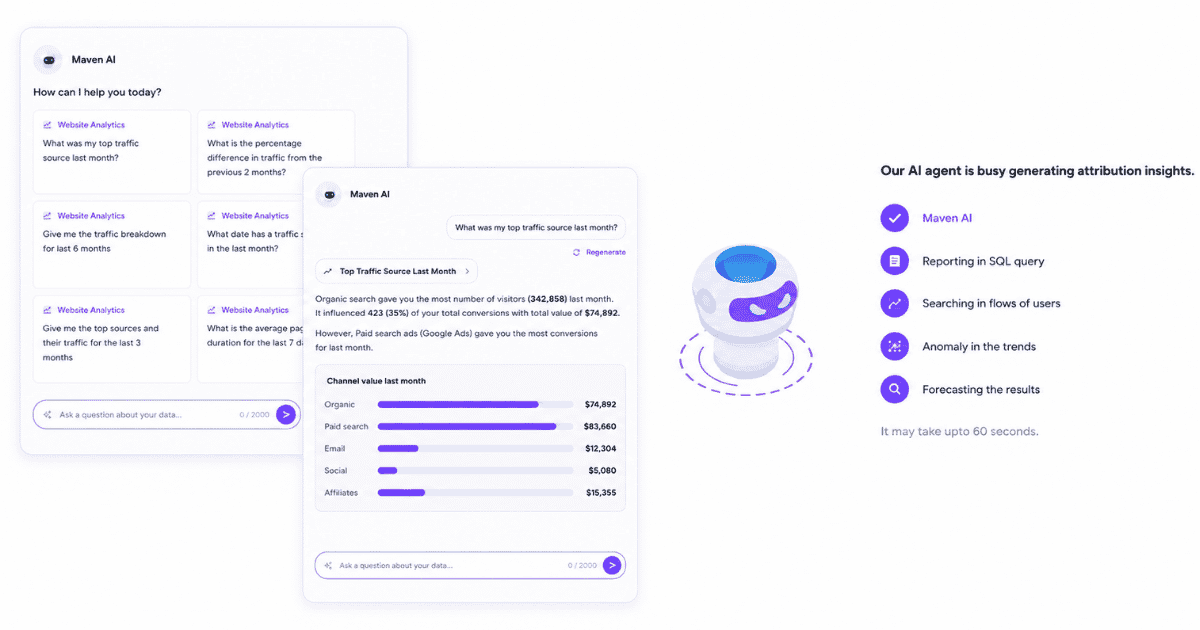The width and height of the screenshot is (1200, 630).
Task: Click the '0 / 2000' counter in front window
Action: click(x=582, y=565)
